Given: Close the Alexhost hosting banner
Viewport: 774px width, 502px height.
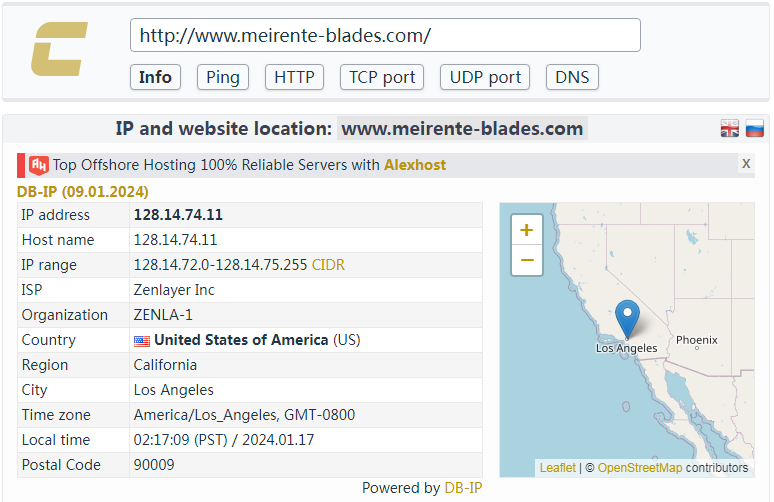Looking at the screenshot, I should 746,164.
